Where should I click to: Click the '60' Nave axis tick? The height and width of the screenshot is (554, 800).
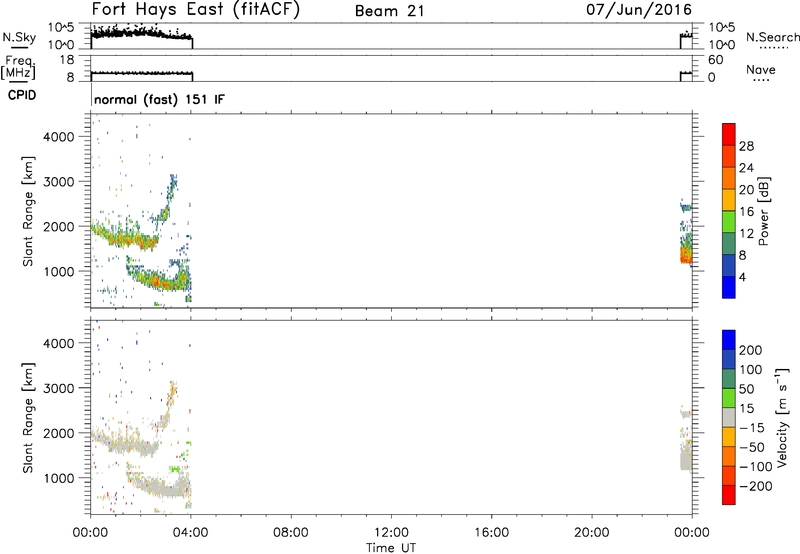pos(715,60)
